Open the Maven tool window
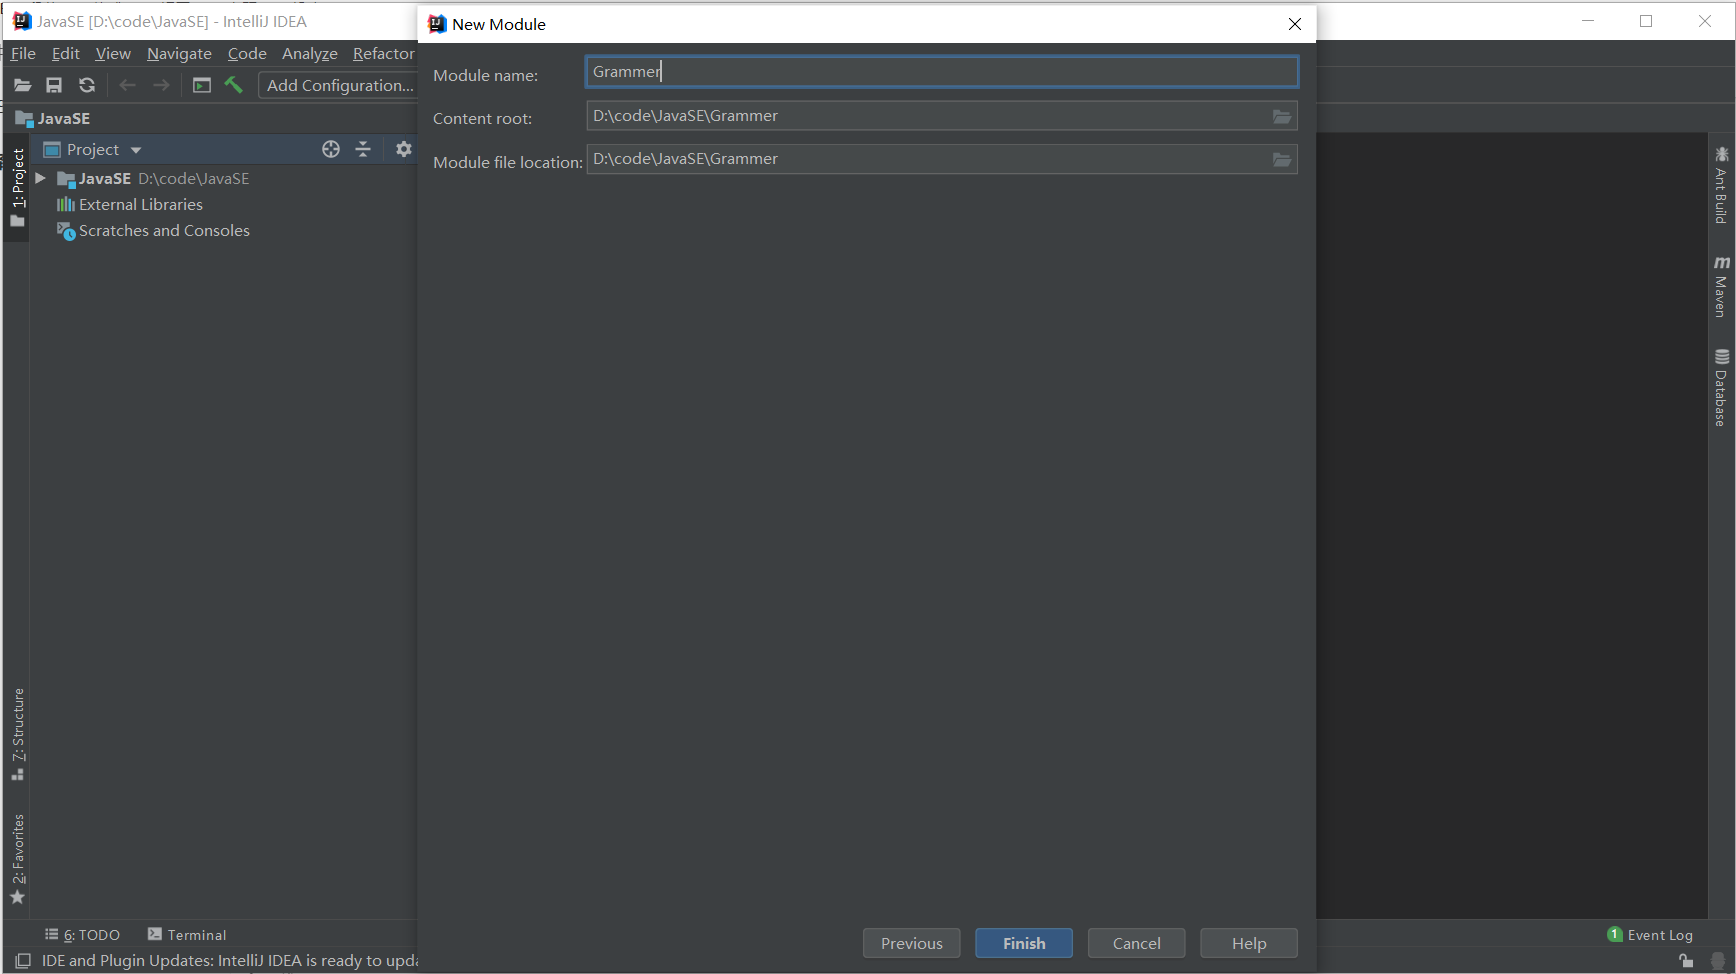This screenshot has height=974, width=1736. (1721, 287)
